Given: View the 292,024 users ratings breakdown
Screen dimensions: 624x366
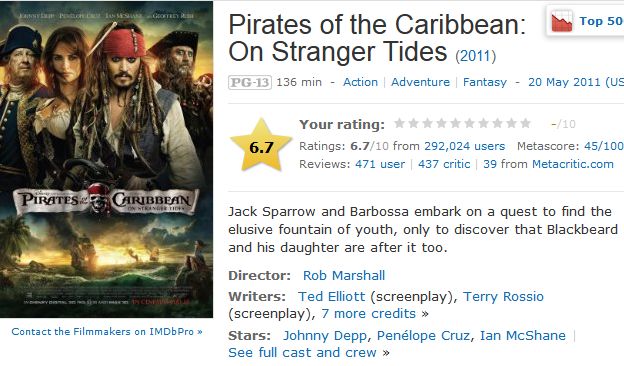Looking at the screenshot, I should (464, 146).
